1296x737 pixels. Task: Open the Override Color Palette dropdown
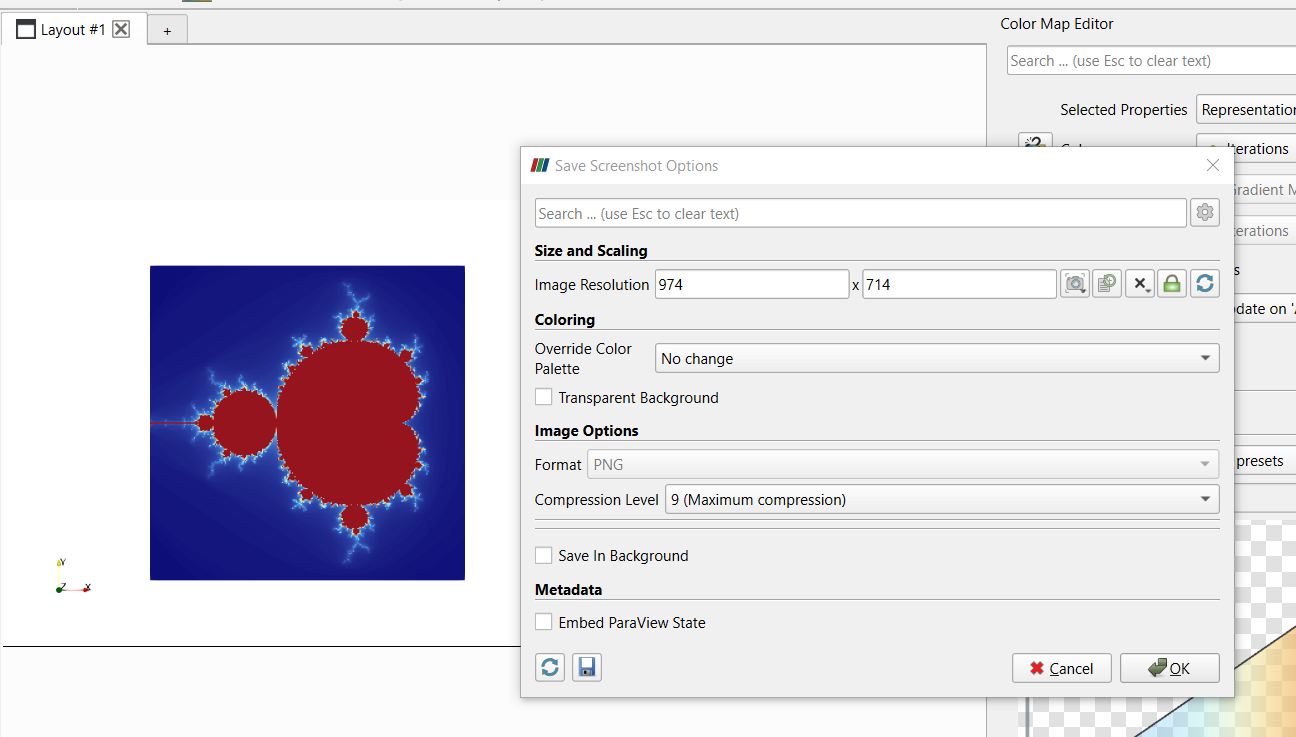pos(936,358)
